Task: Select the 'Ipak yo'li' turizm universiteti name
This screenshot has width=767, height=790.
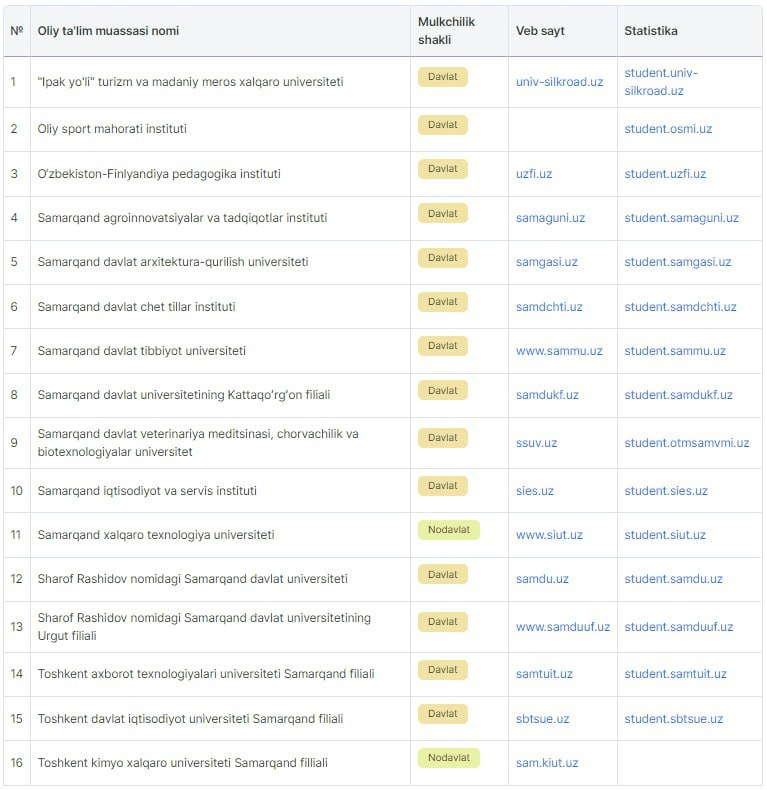Action: 190,82
